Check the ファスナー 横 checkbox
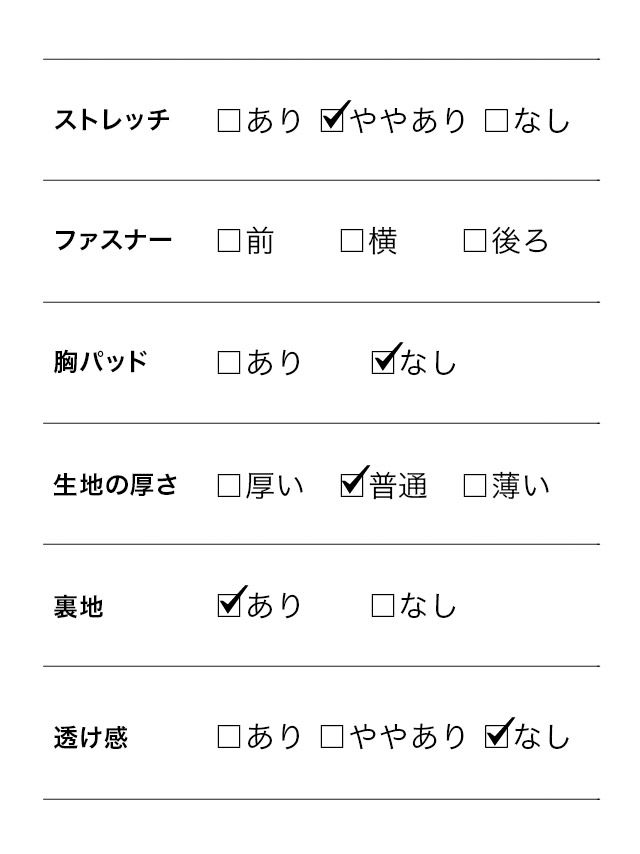Screen dimensions: 640x854 coord(352,242)
